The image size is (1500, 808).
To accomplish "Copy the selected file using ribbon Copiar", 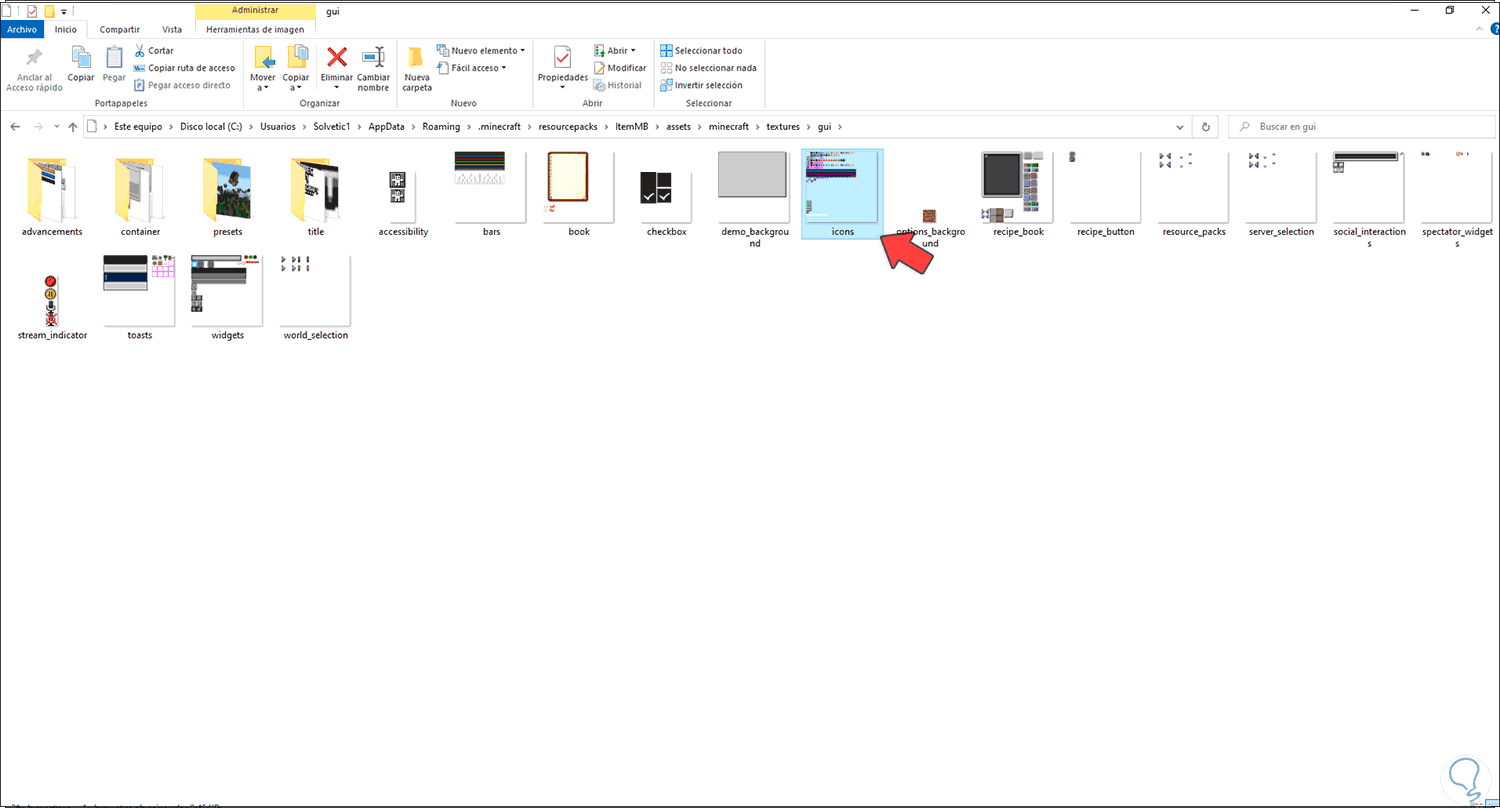I will point(81,64).
